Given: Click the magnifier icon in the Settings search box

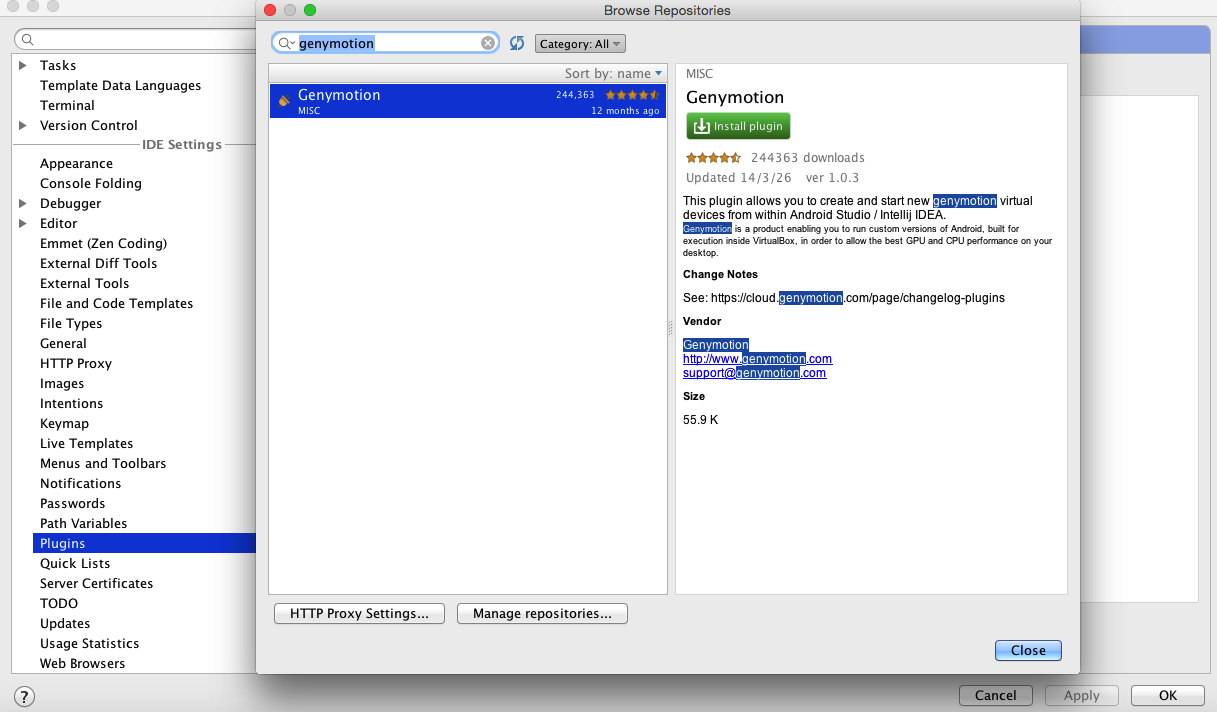Looking at the screenshot, I should coord(28,40).
